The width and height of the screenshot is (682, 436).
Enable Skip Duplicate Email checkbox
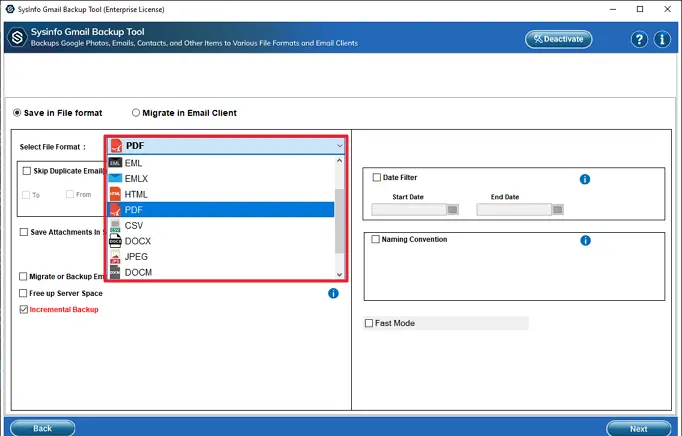click(27, 171)
